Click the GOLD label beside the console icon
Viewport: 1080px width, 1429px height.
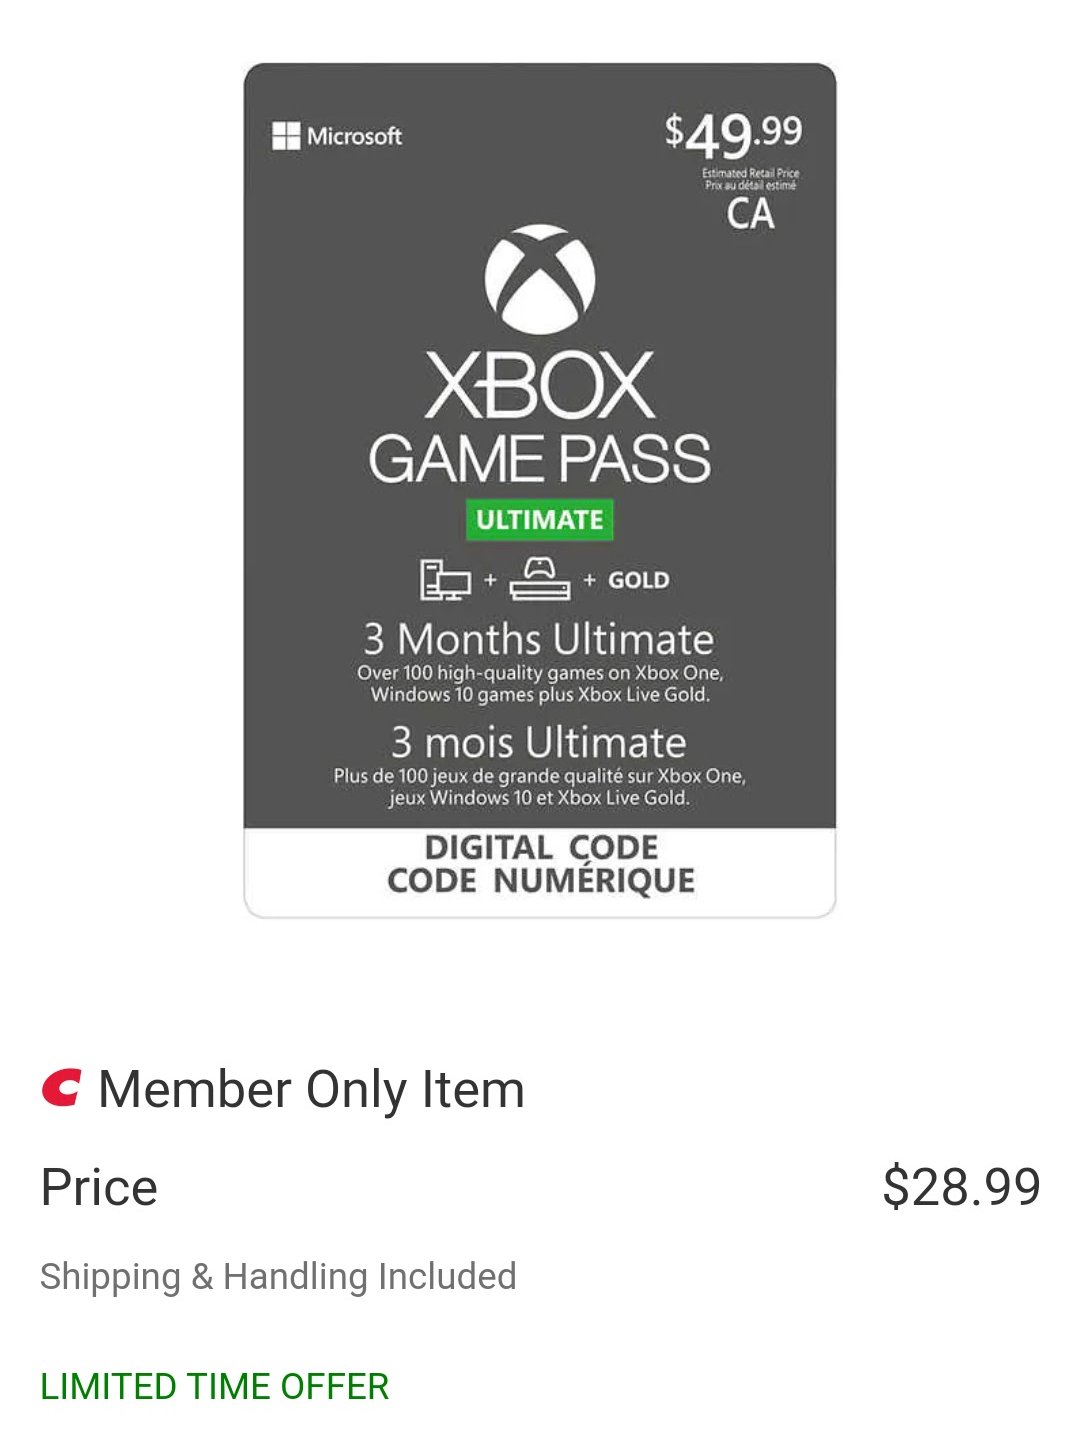[639, 580]
